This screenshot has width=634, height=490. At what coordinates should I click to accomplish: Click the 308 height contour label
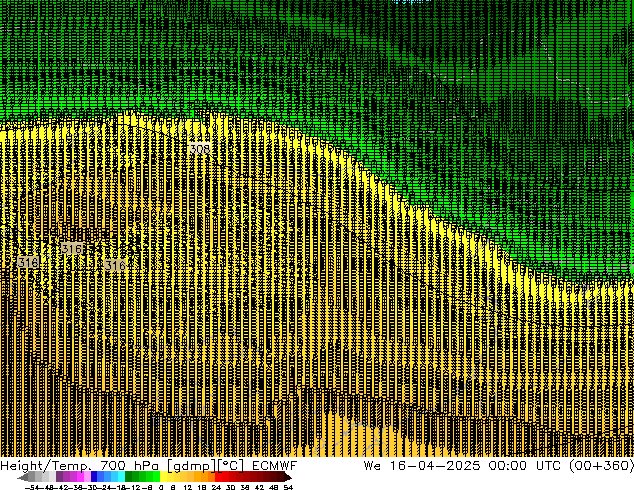200,149
